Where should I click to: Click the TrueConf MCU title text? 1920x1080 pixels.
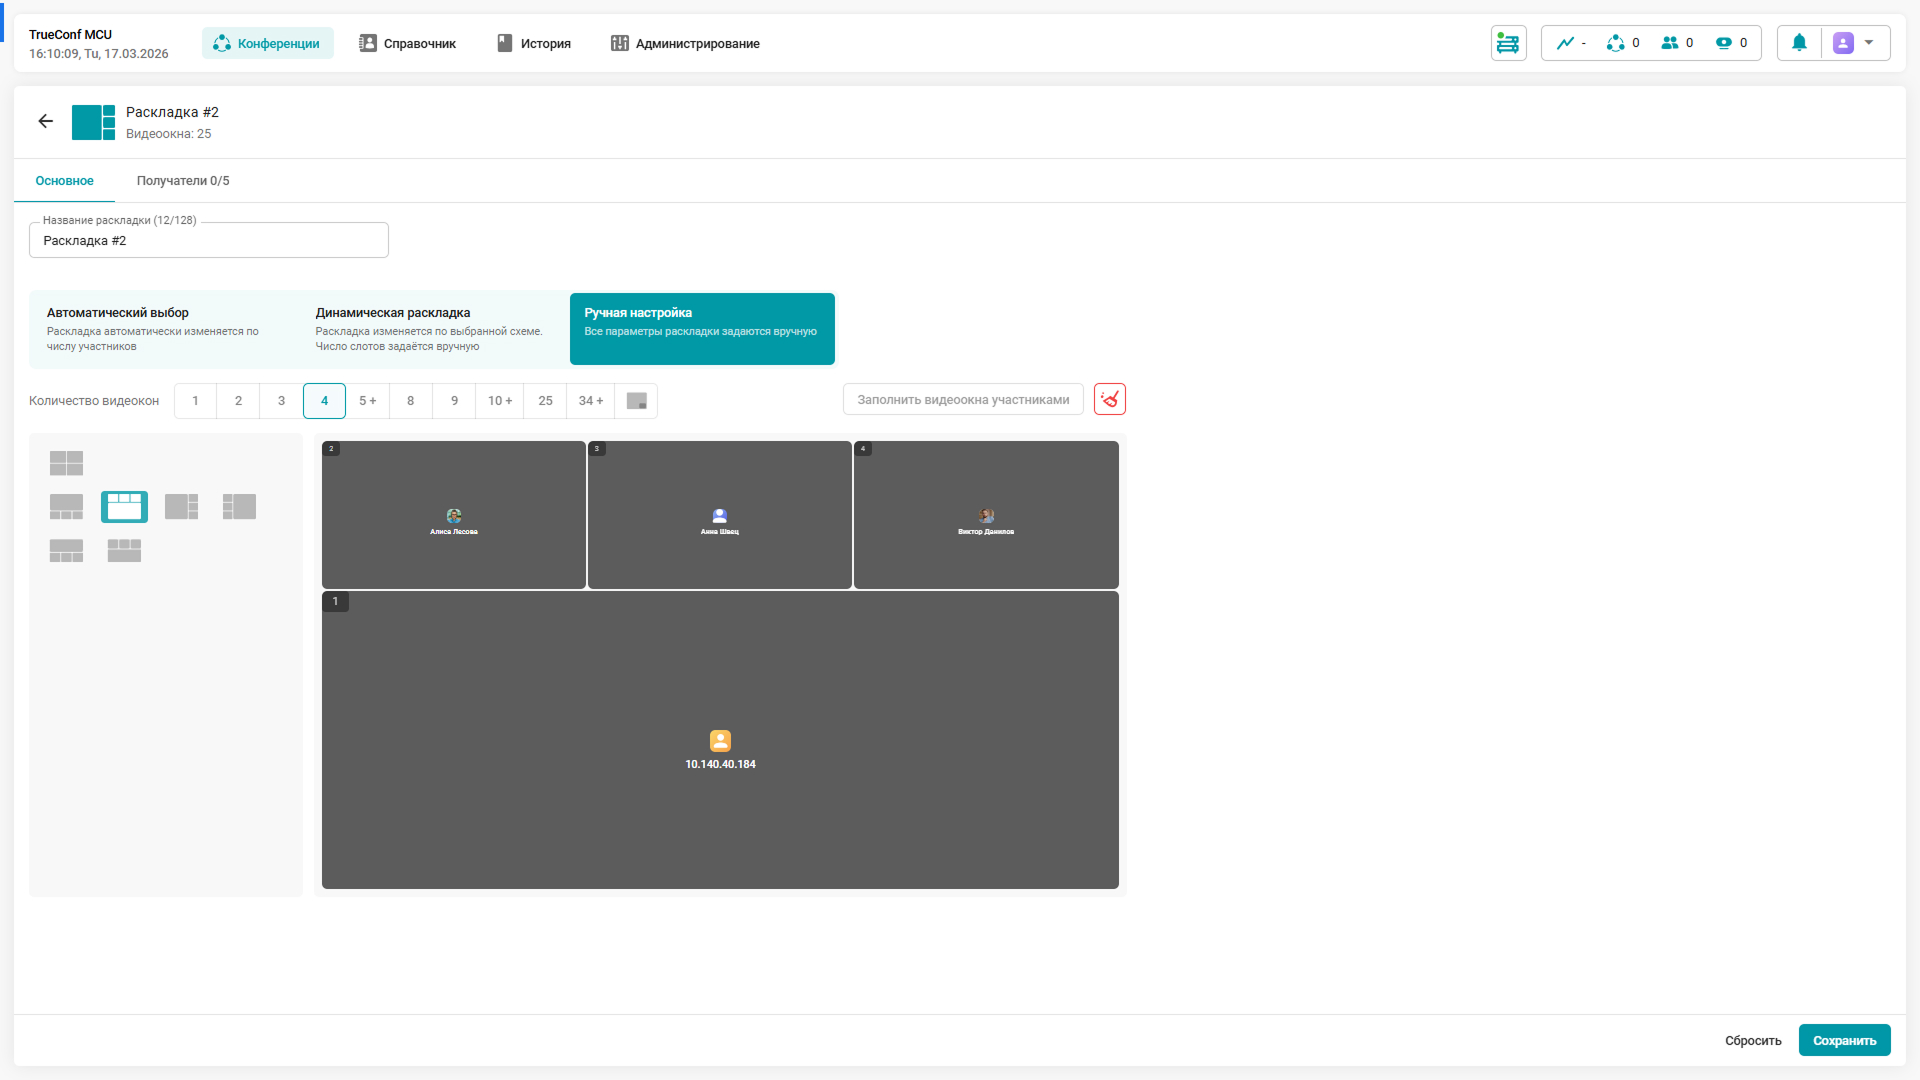click(71, 35)
